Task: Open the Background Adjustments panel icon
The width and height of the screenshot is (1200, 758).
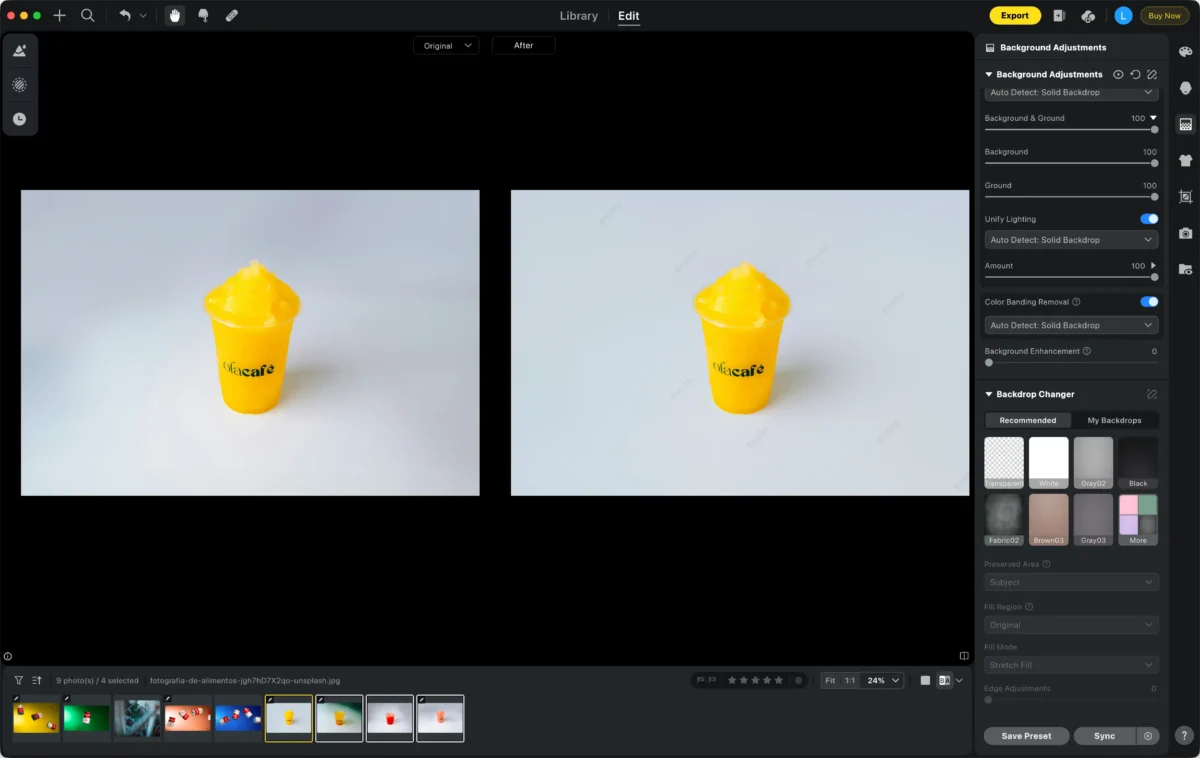Action: 1185,124
